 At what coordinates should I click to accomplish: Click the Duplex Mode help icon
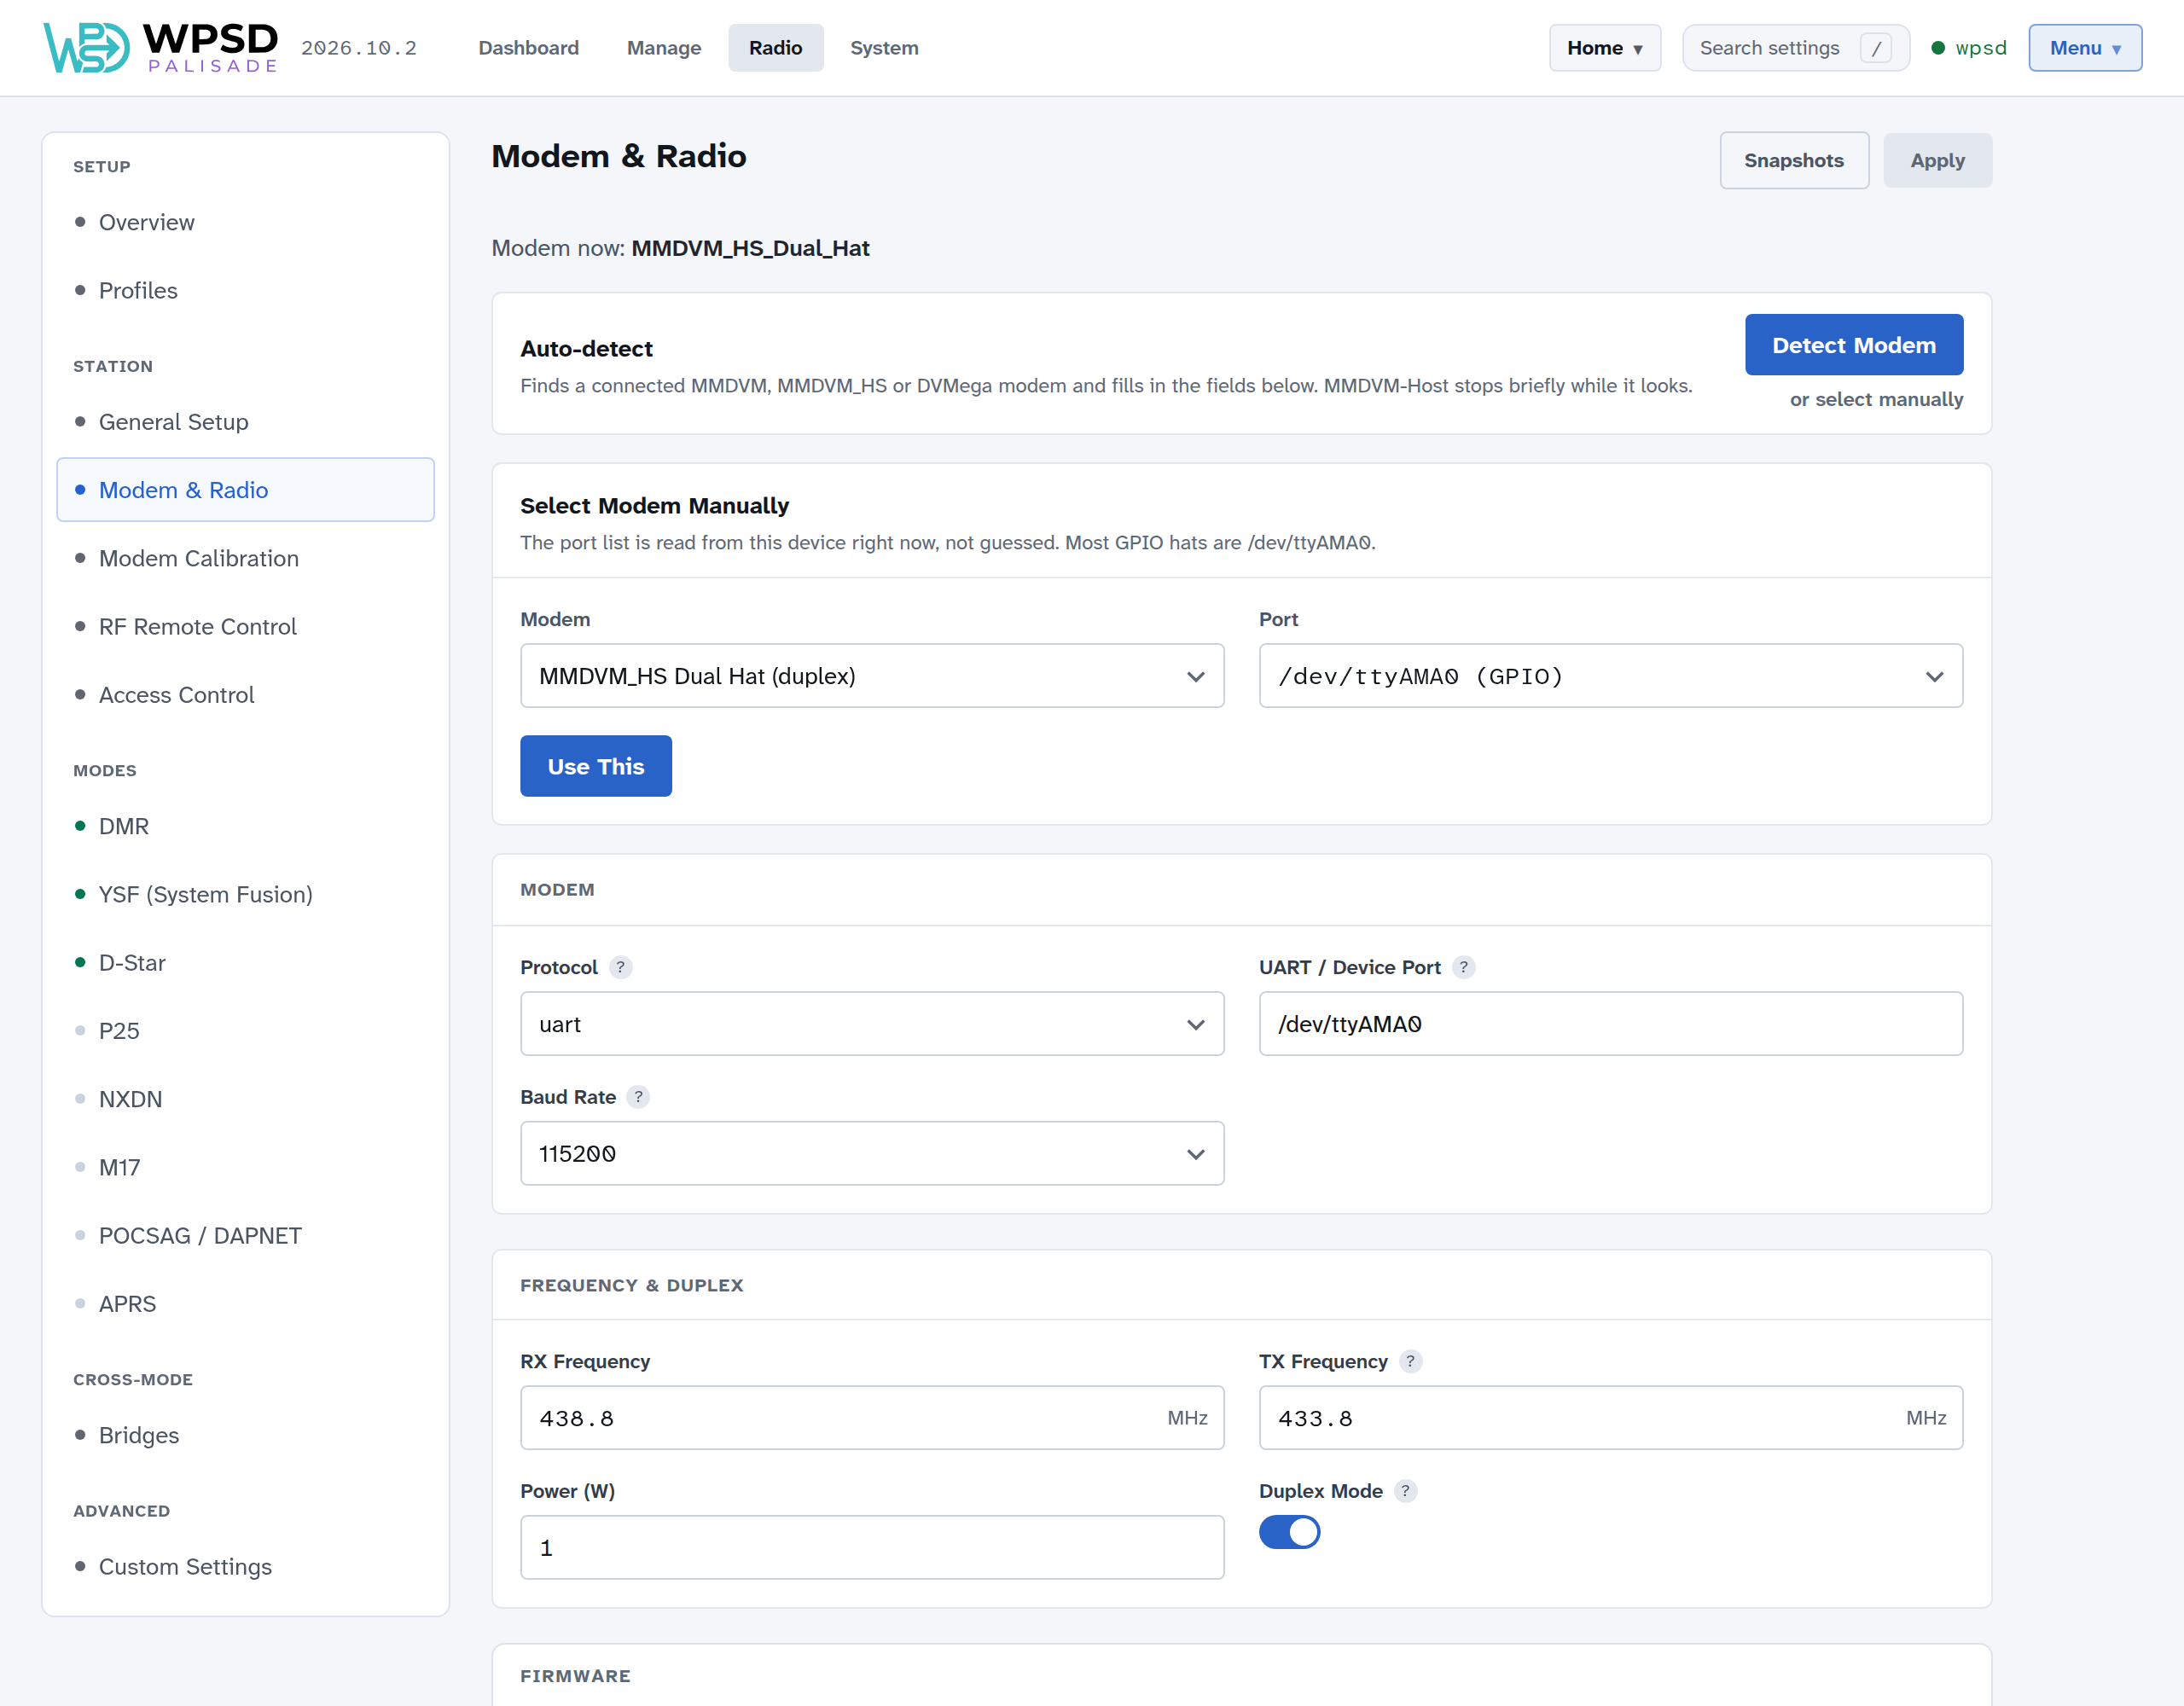1405,1491
